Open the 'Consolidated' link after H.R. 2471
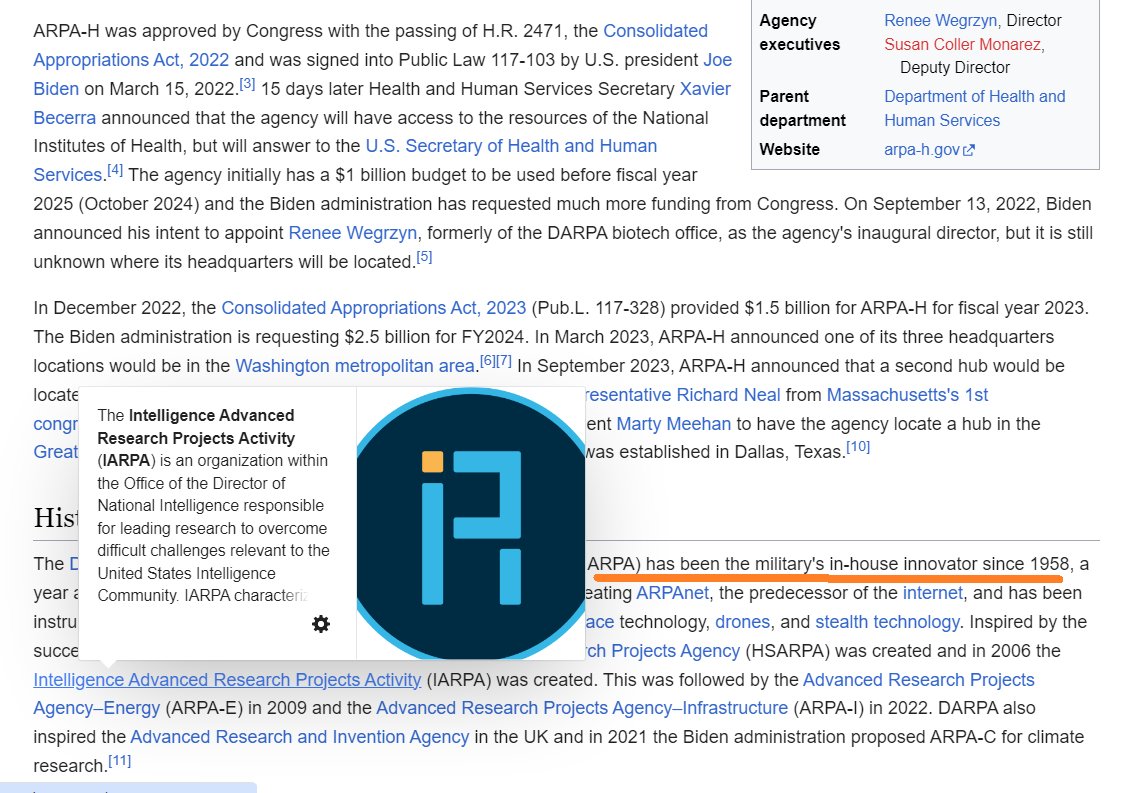1137x793 pixels. pos(656,31)
